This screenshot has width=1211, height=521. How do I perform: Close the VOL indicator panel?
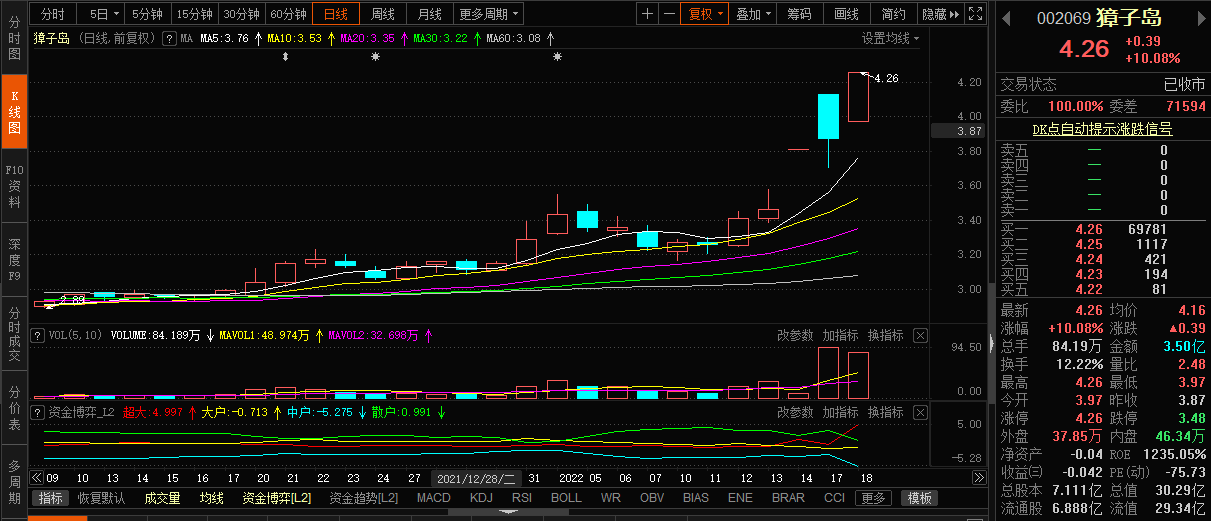(x=920, y=335)
